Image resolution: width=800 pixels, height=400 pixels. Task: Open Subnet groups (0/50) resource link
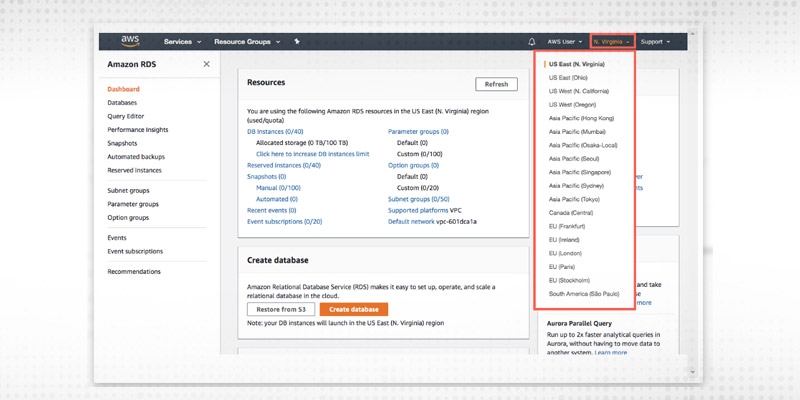coord(419,199)
